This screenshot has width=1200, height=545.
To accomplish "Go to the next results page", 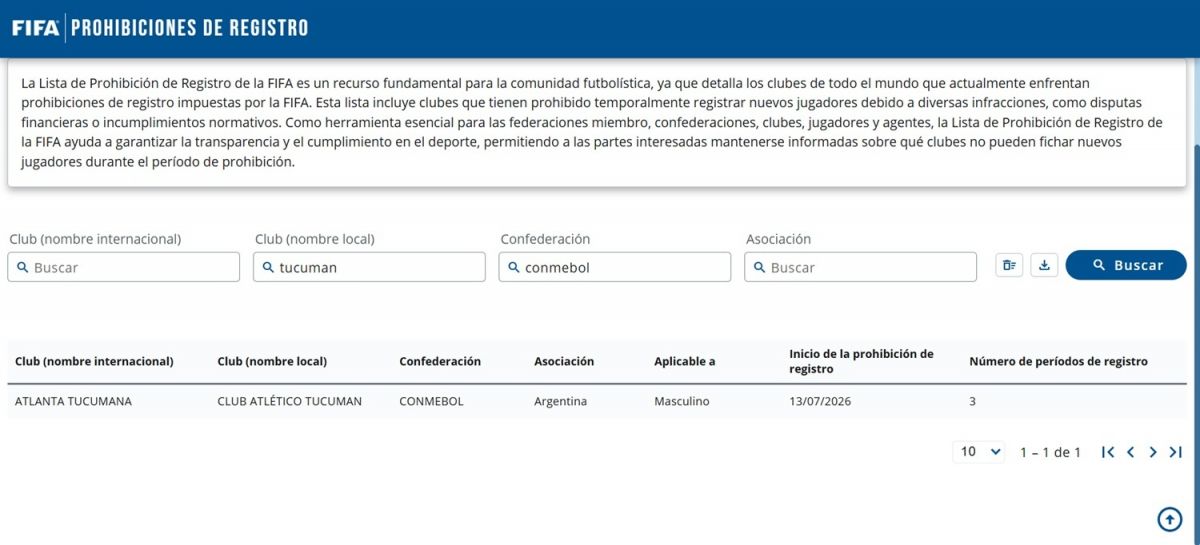I will [x=1153, y=452].
